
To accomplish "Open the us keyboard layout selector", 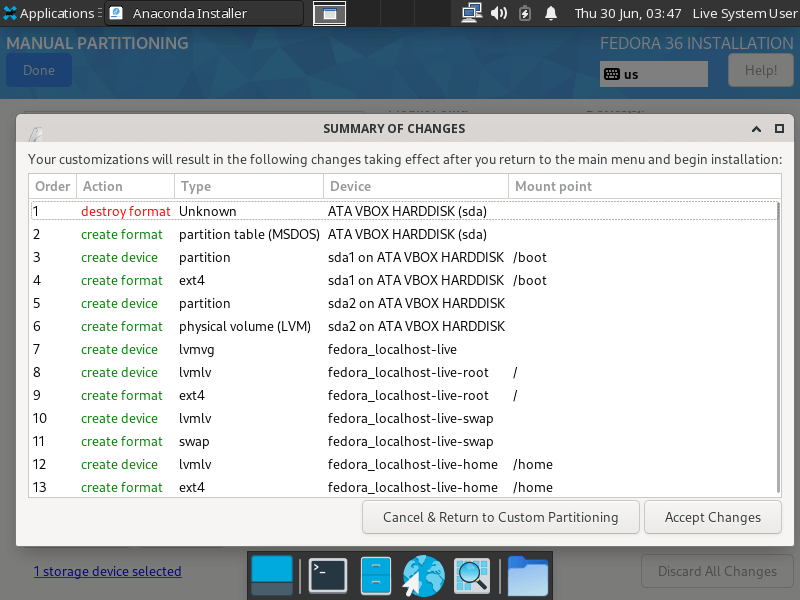I will [654, 74].
